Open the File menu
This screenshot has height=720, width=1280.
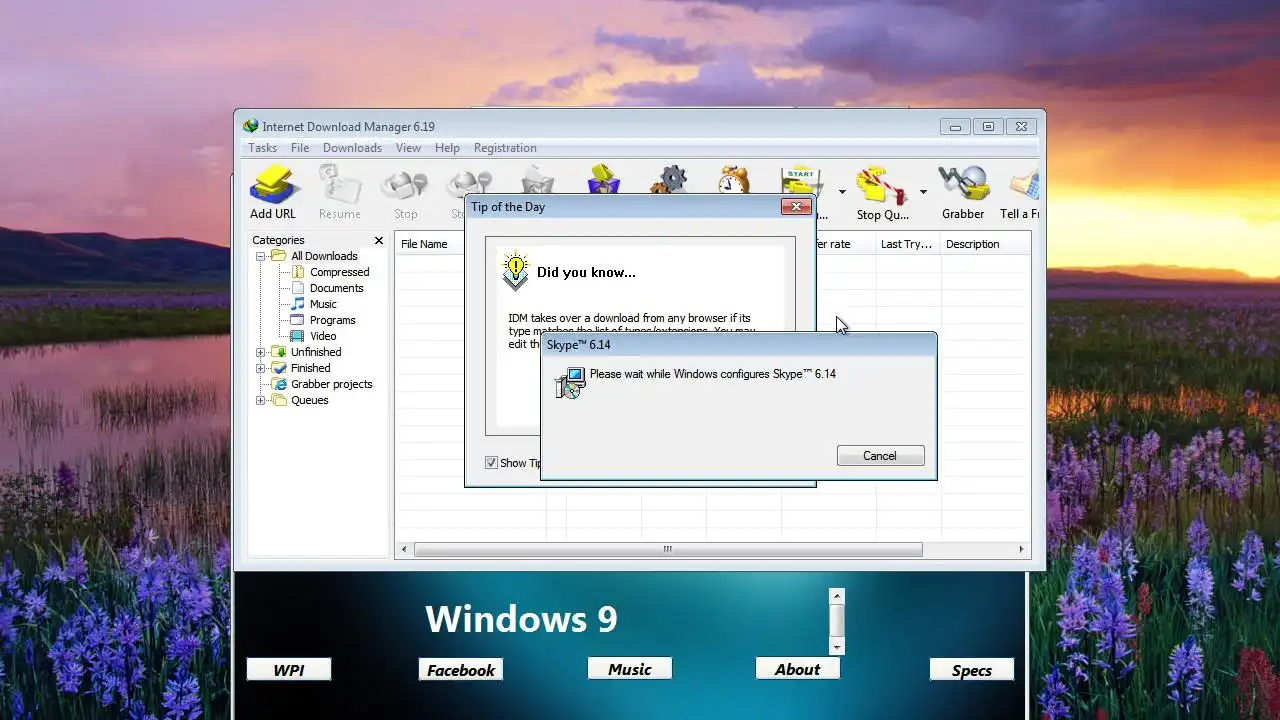tap(300, 148)
